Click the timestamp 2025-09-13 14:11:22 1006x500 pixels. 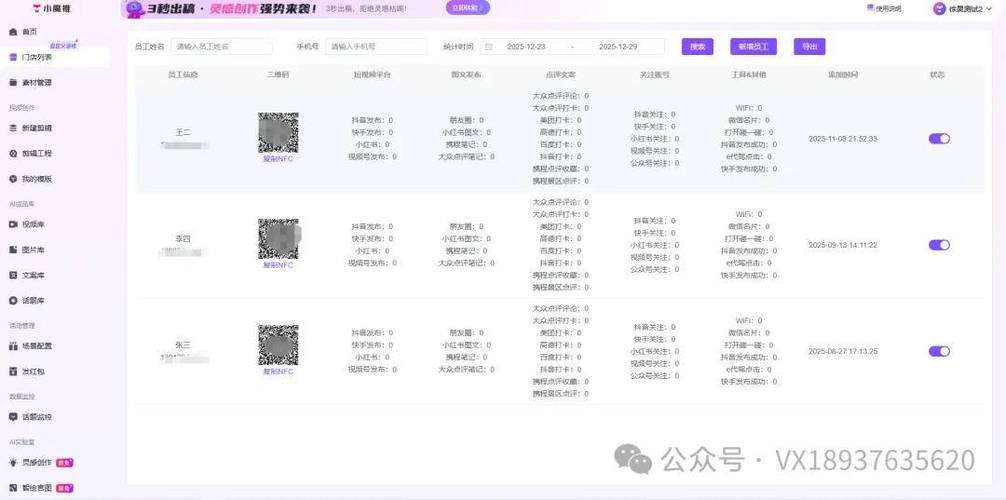[x=842, y=245]
